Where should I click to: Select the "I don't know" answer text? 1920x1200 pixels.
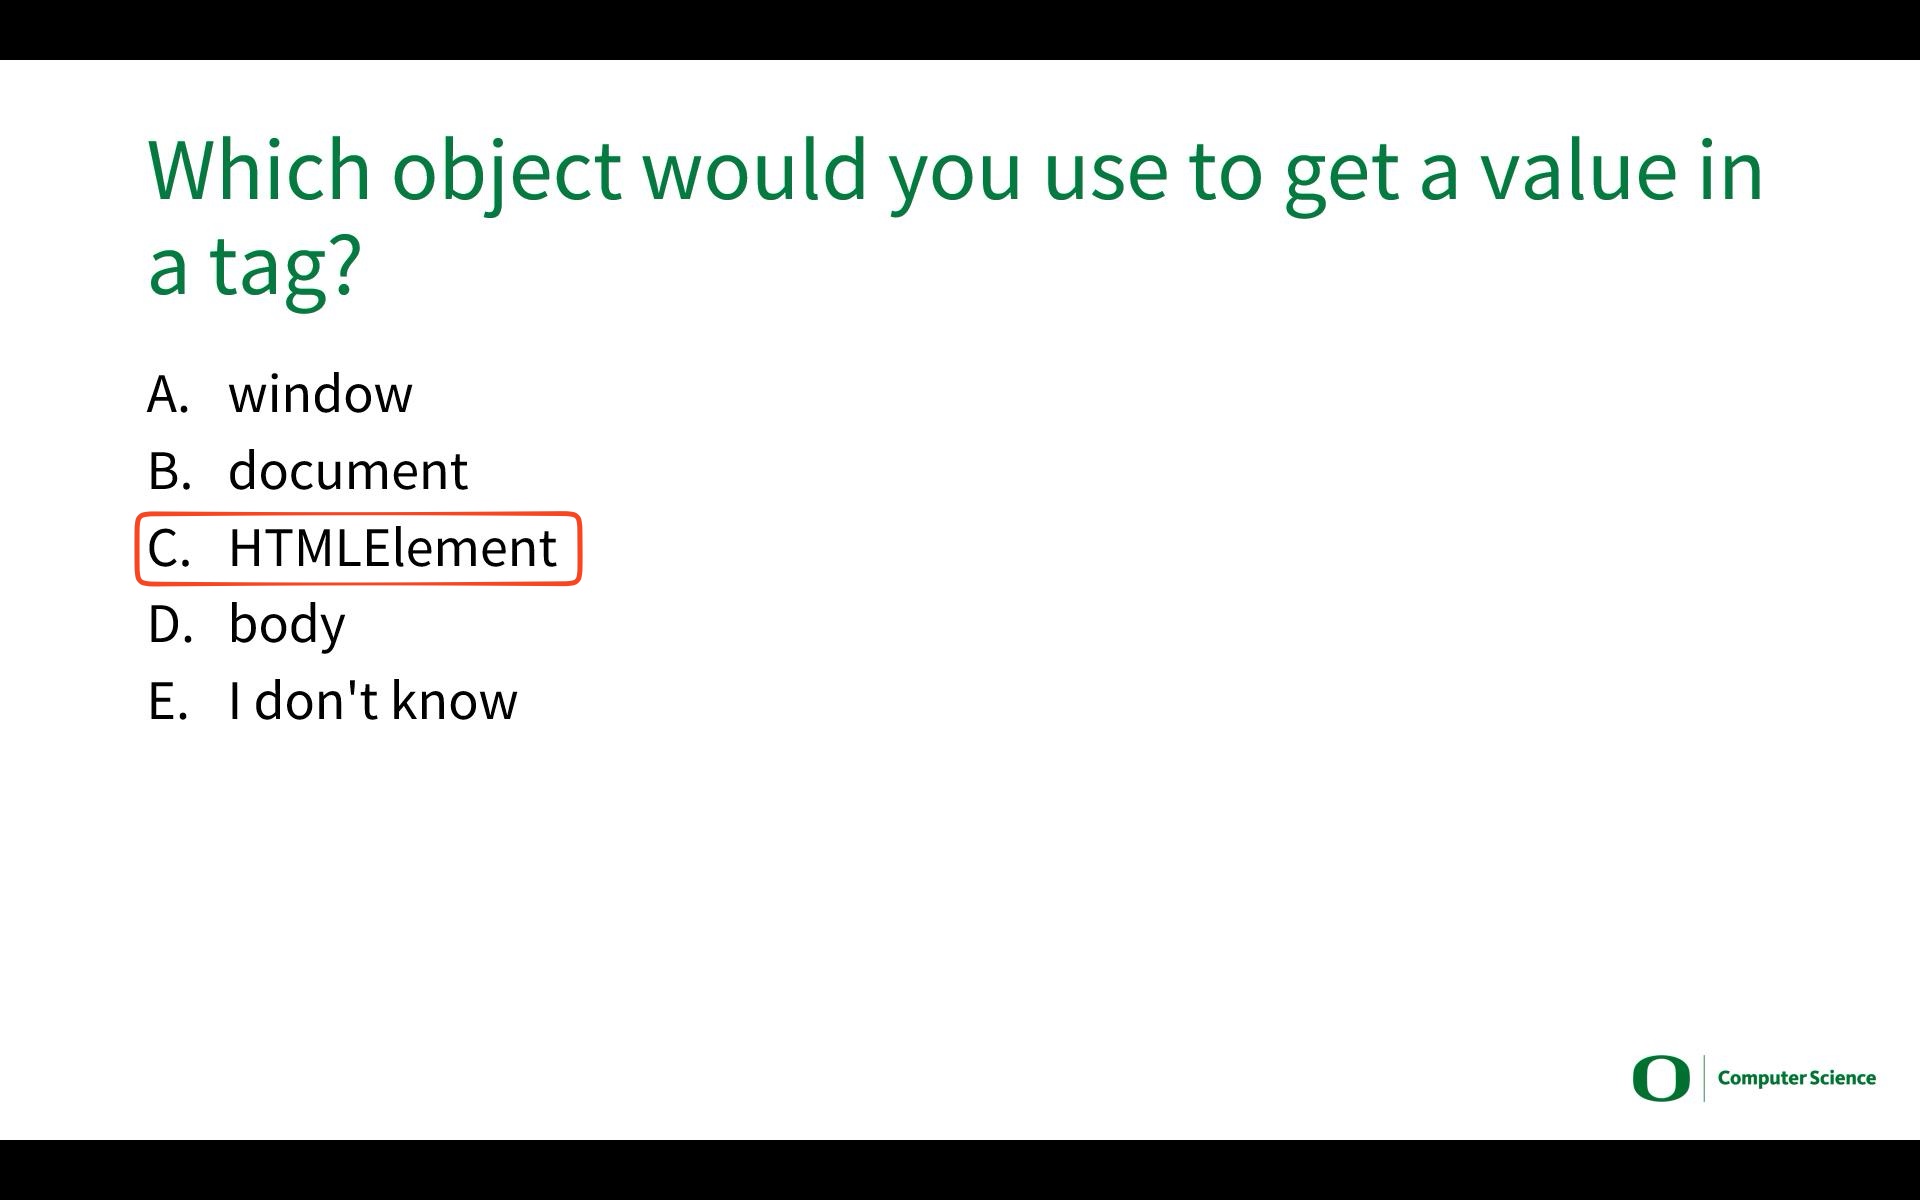373,701
